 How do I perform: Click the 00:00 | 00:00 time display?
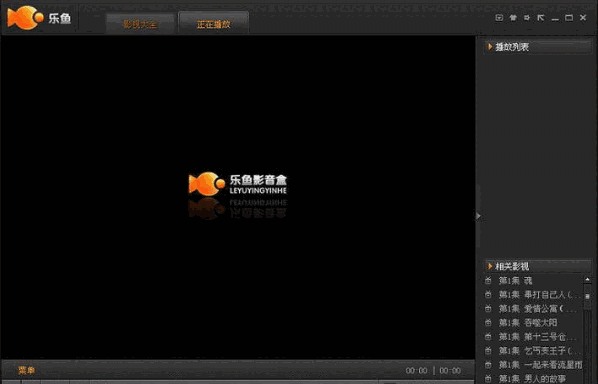click(433, 371)
